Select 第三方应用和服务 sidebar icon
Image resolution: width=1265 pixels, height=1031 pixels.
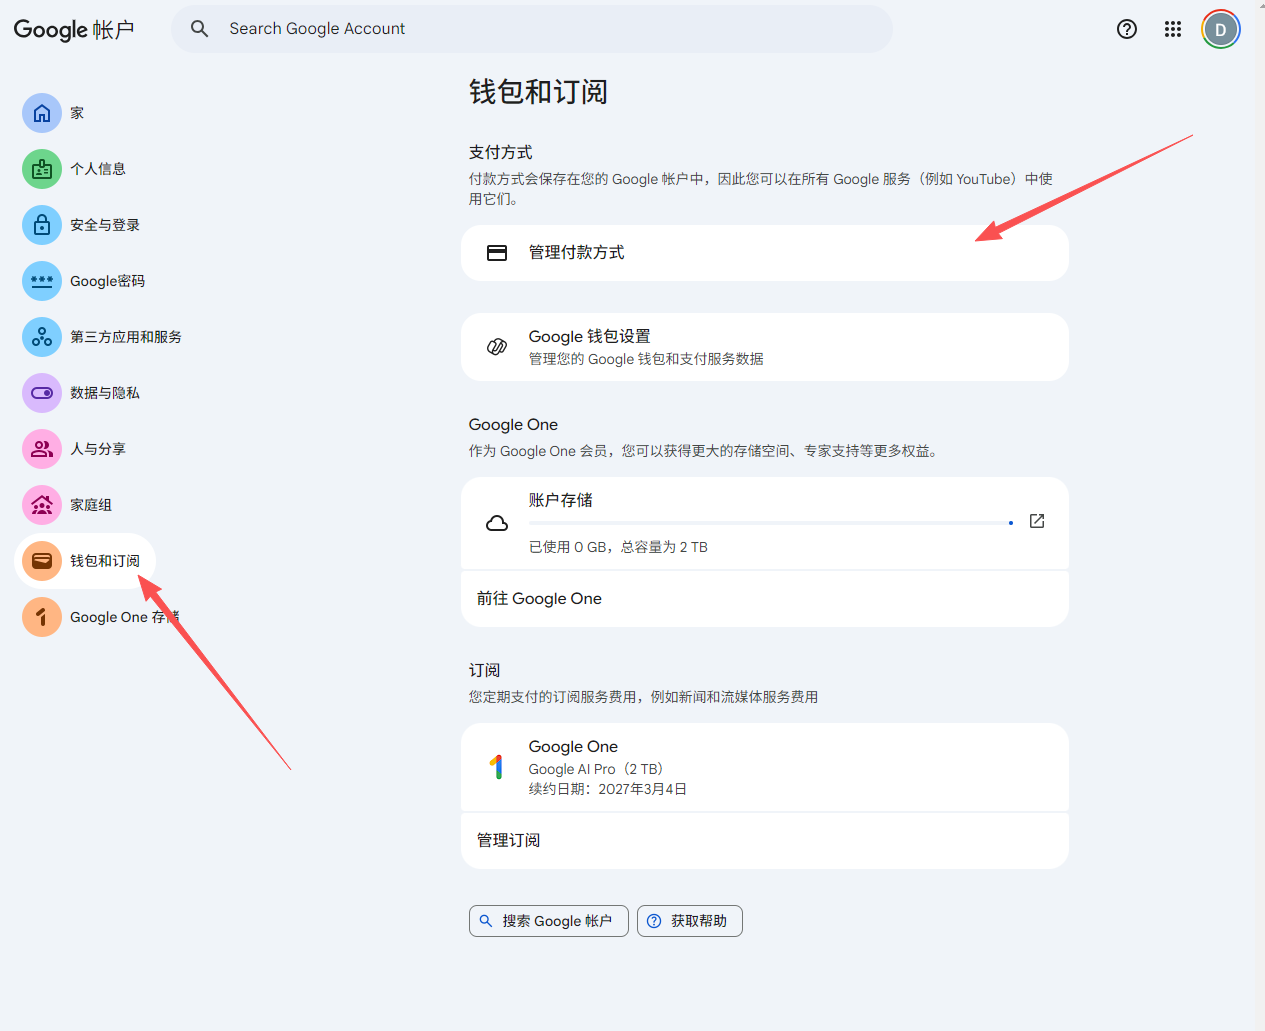(42, 337)
